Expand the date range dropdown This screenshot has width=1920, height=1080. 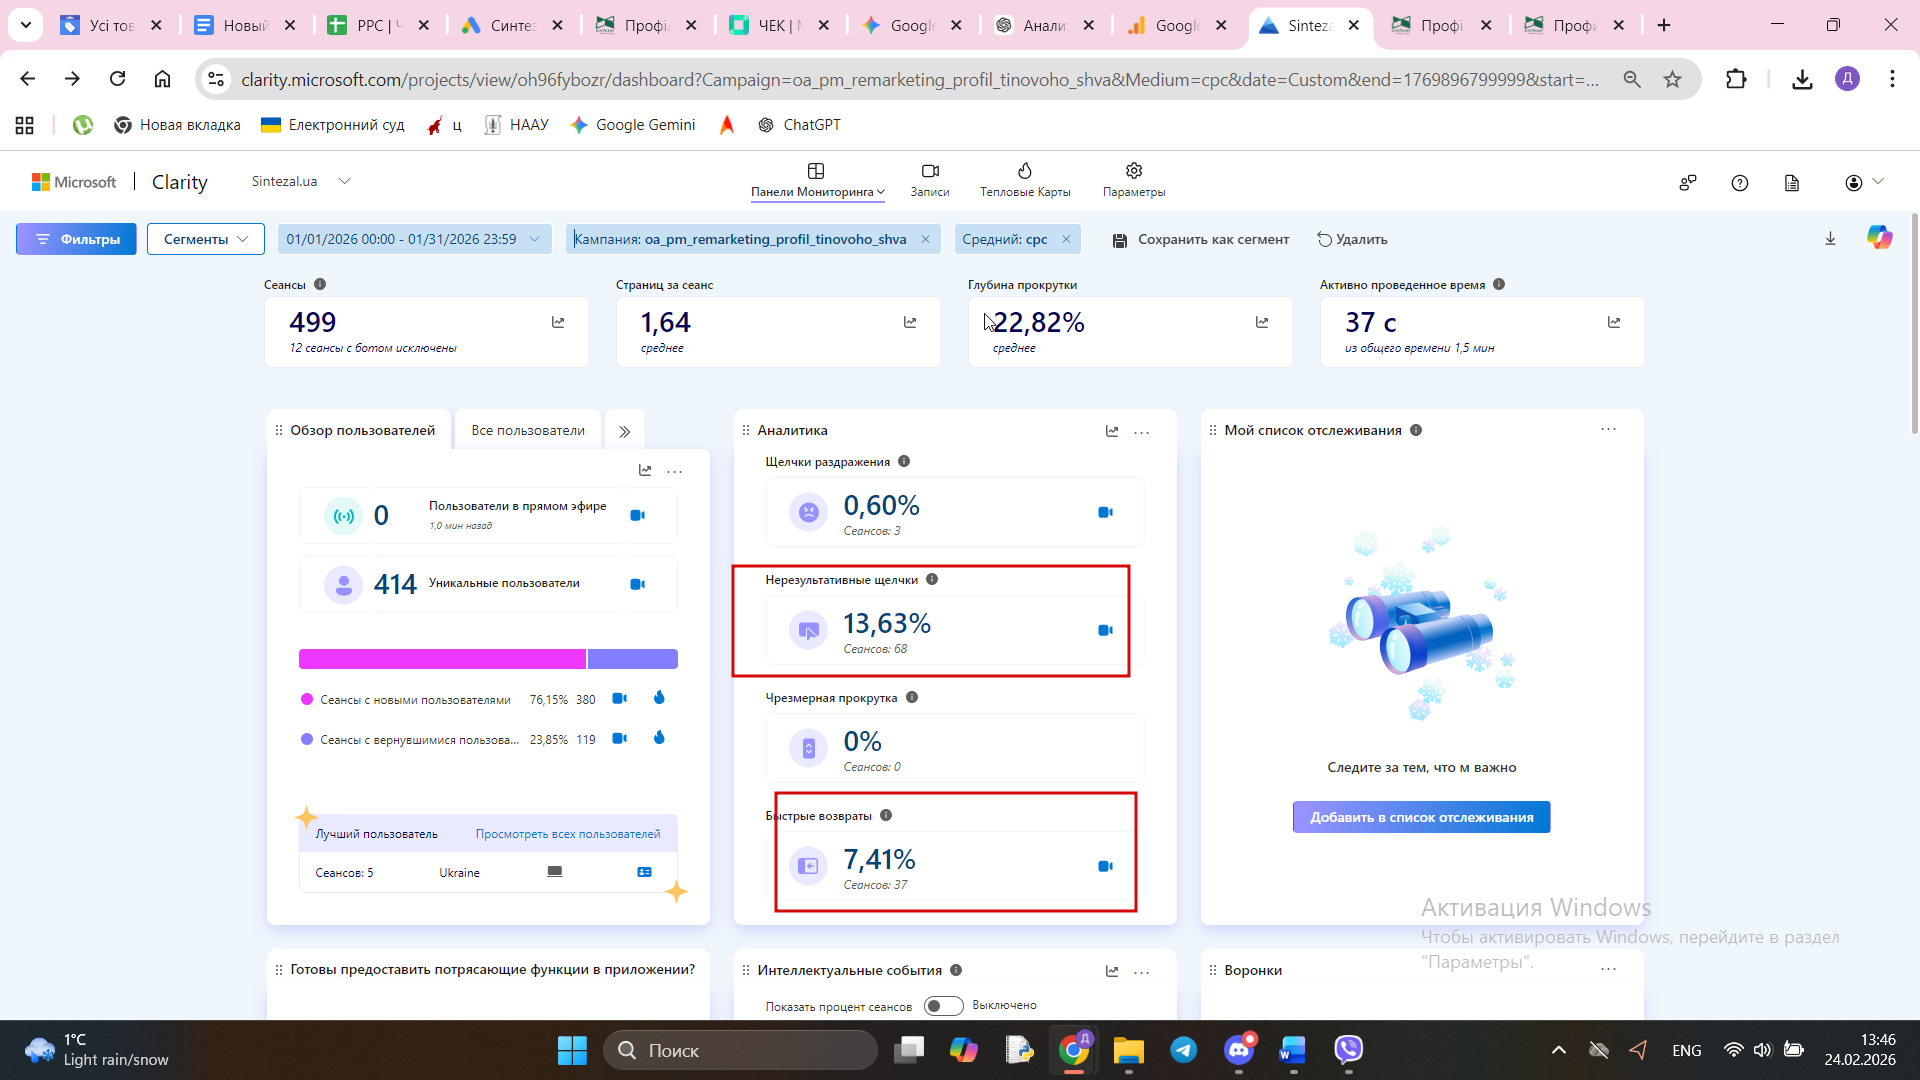(534, 239)
